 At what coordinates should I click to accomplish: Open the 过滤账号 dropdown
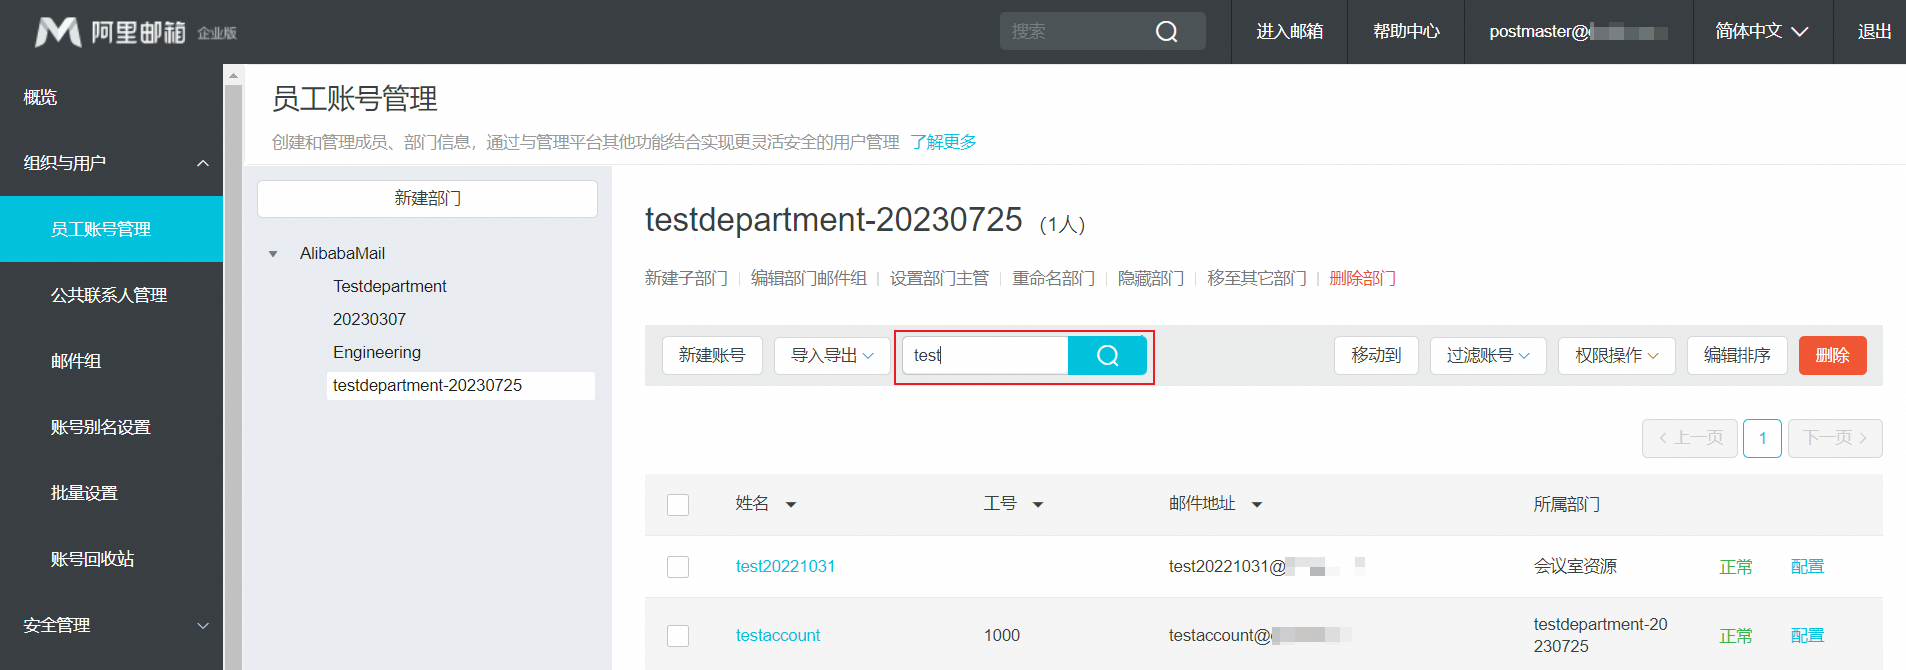1488,356
